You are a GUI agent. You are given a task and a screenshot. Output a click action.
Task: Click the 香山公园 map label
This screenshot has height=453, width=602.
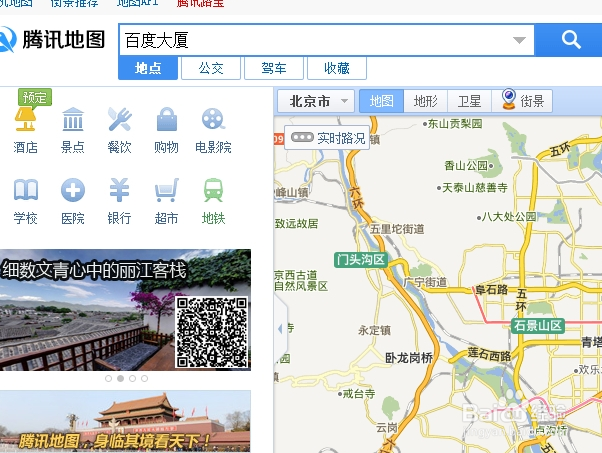click(x=466, y=166)
